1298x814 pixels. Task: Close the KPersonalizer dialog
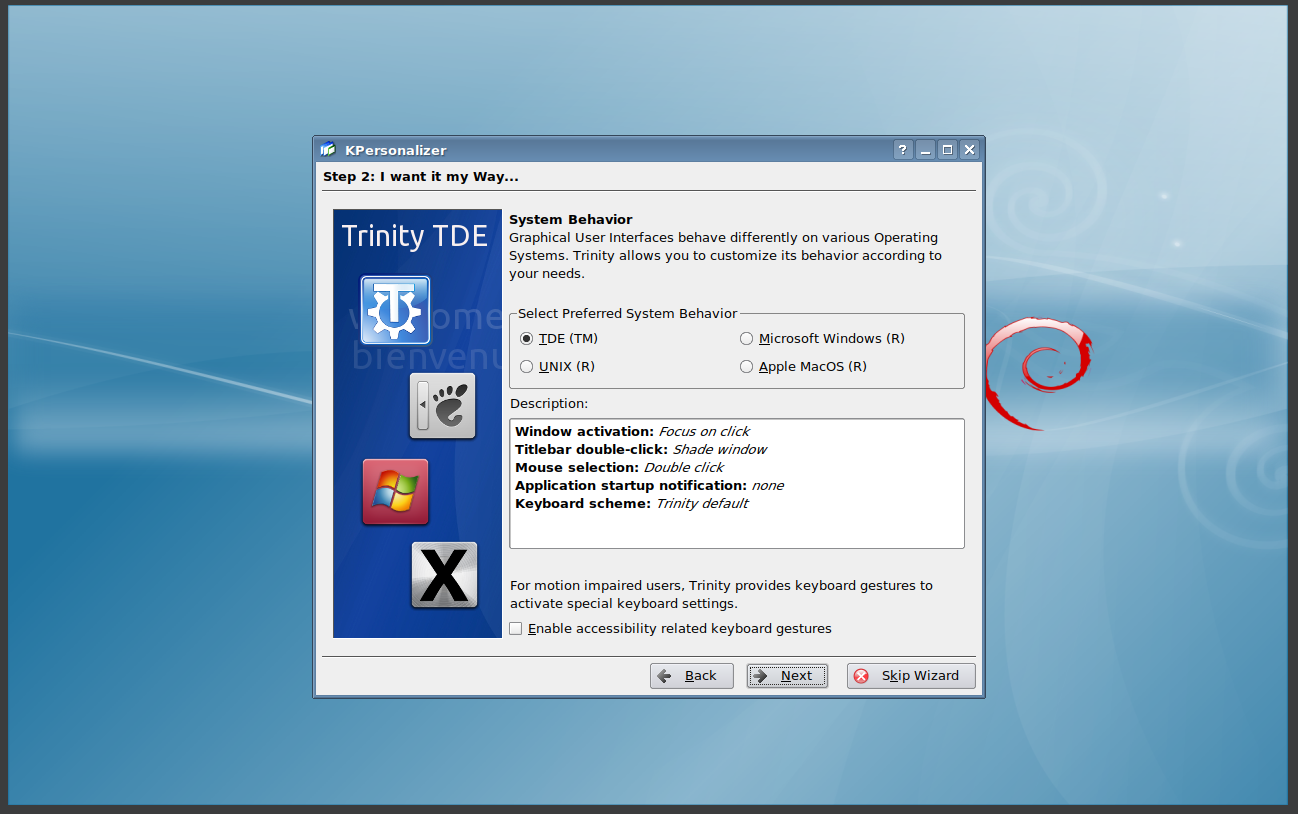[969, 150]
